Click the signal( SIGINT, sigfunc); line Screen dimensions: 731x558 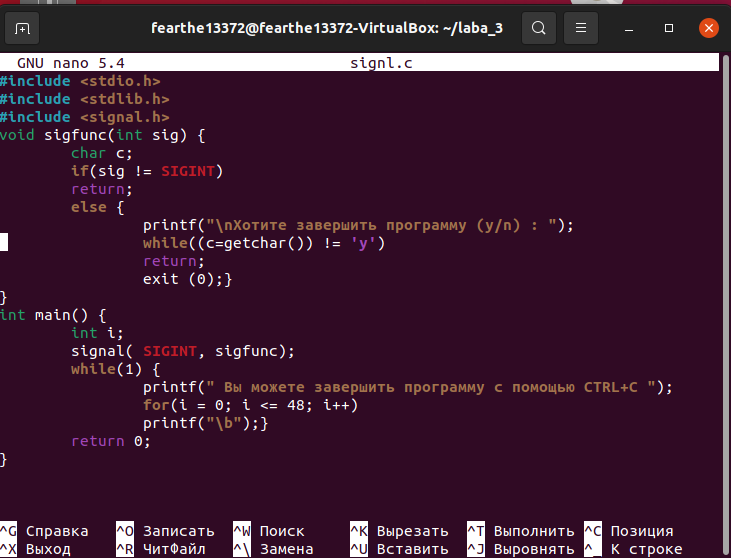[183, 351]
